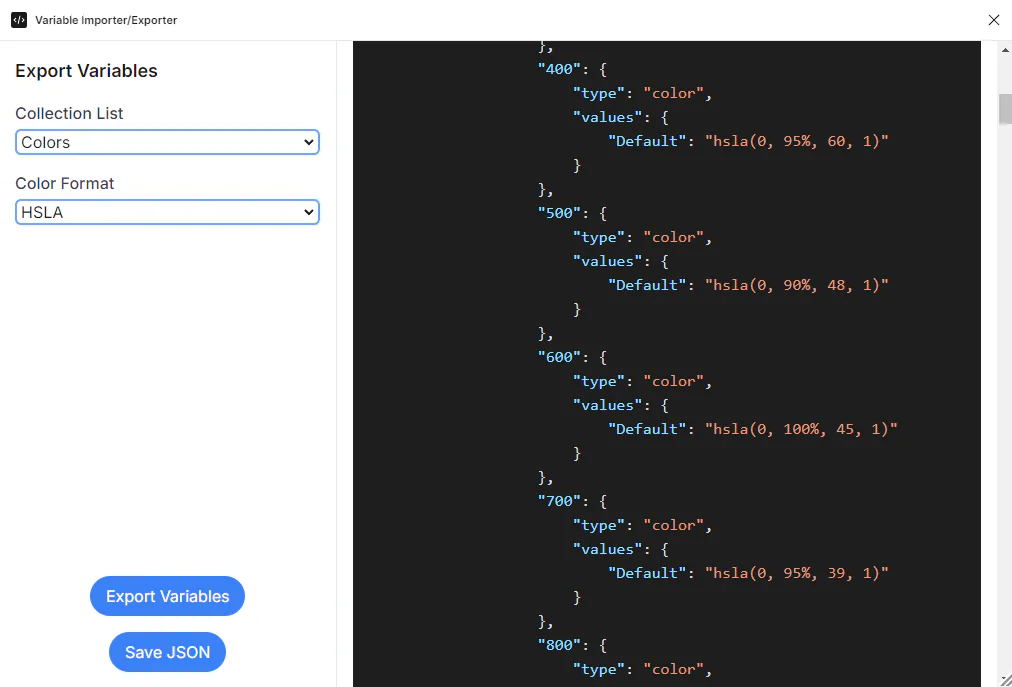Click the plugin code icon in title bar
1012x687 pixels.
(19, 20)
